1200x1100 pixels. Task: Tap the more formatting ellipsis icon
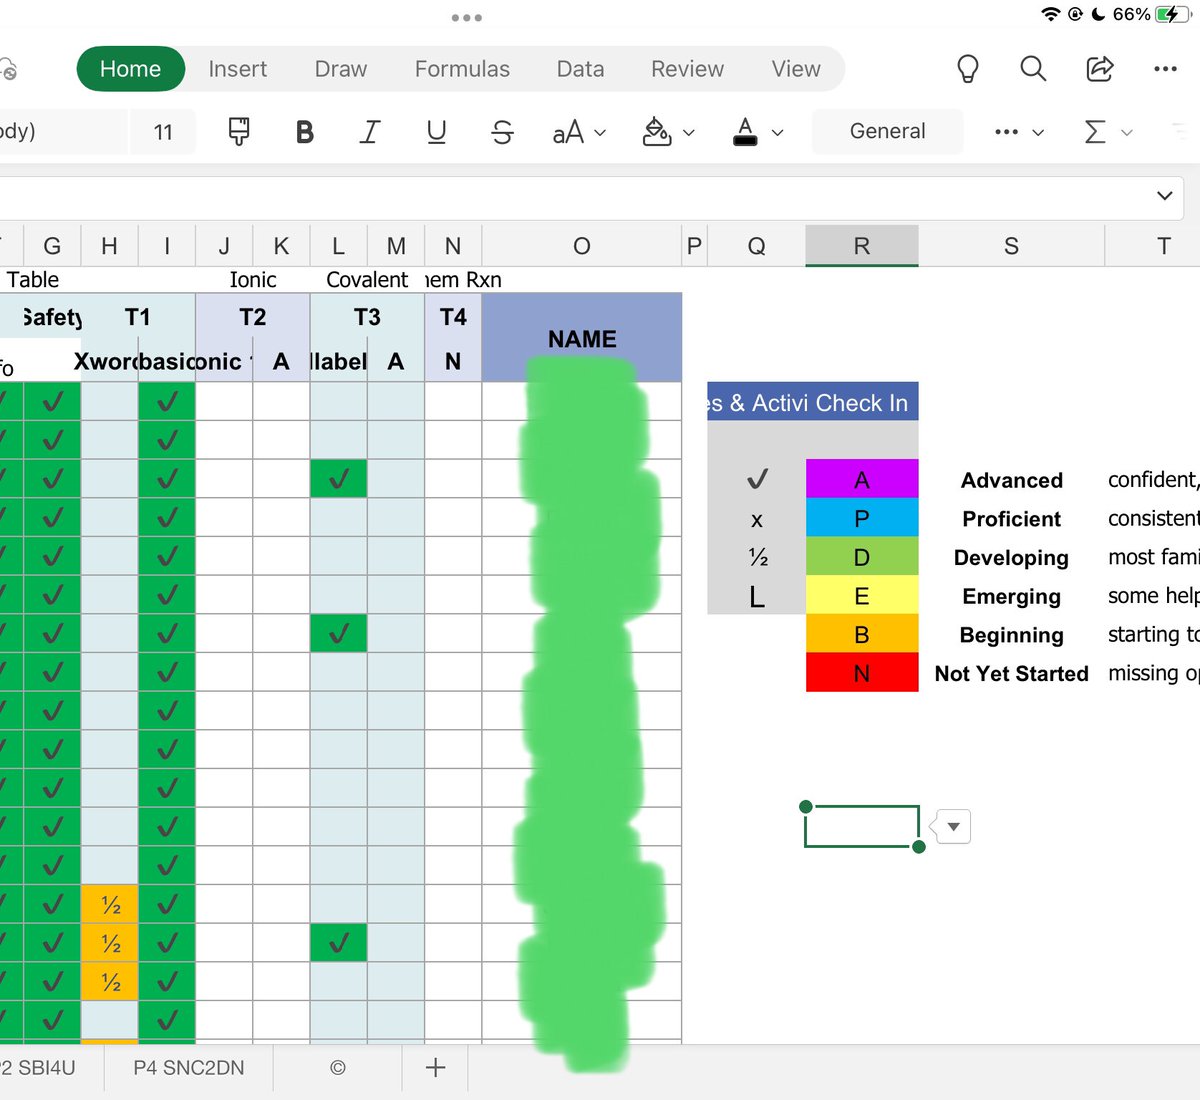[x=1007, y=132]
